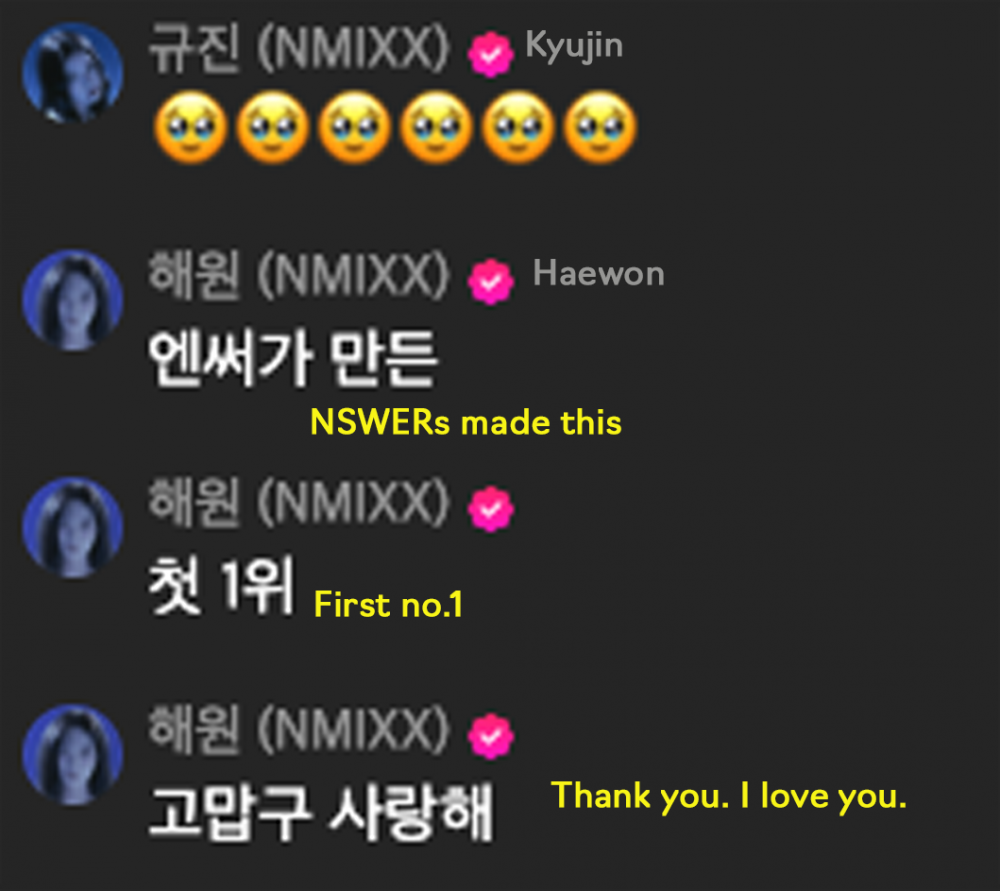Open Kyujin's profile avatar
Image resolution: width=1000 pixels, height=891 pixels.
coord(73,73)
